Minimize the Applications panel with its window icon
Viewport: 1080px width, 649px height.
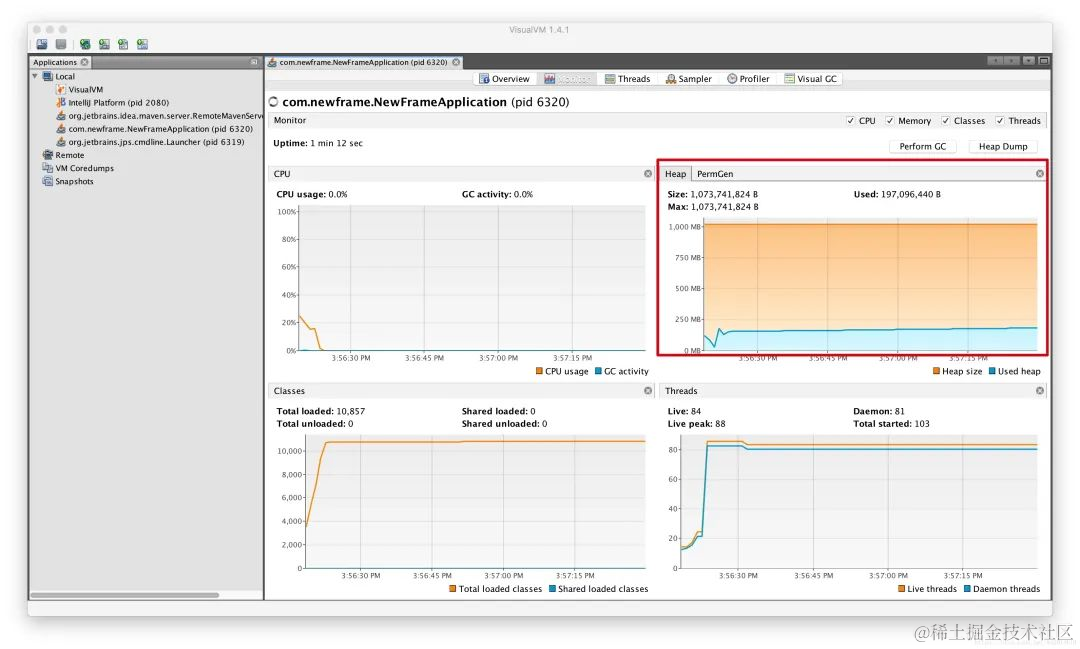click(x=254, y=62)
